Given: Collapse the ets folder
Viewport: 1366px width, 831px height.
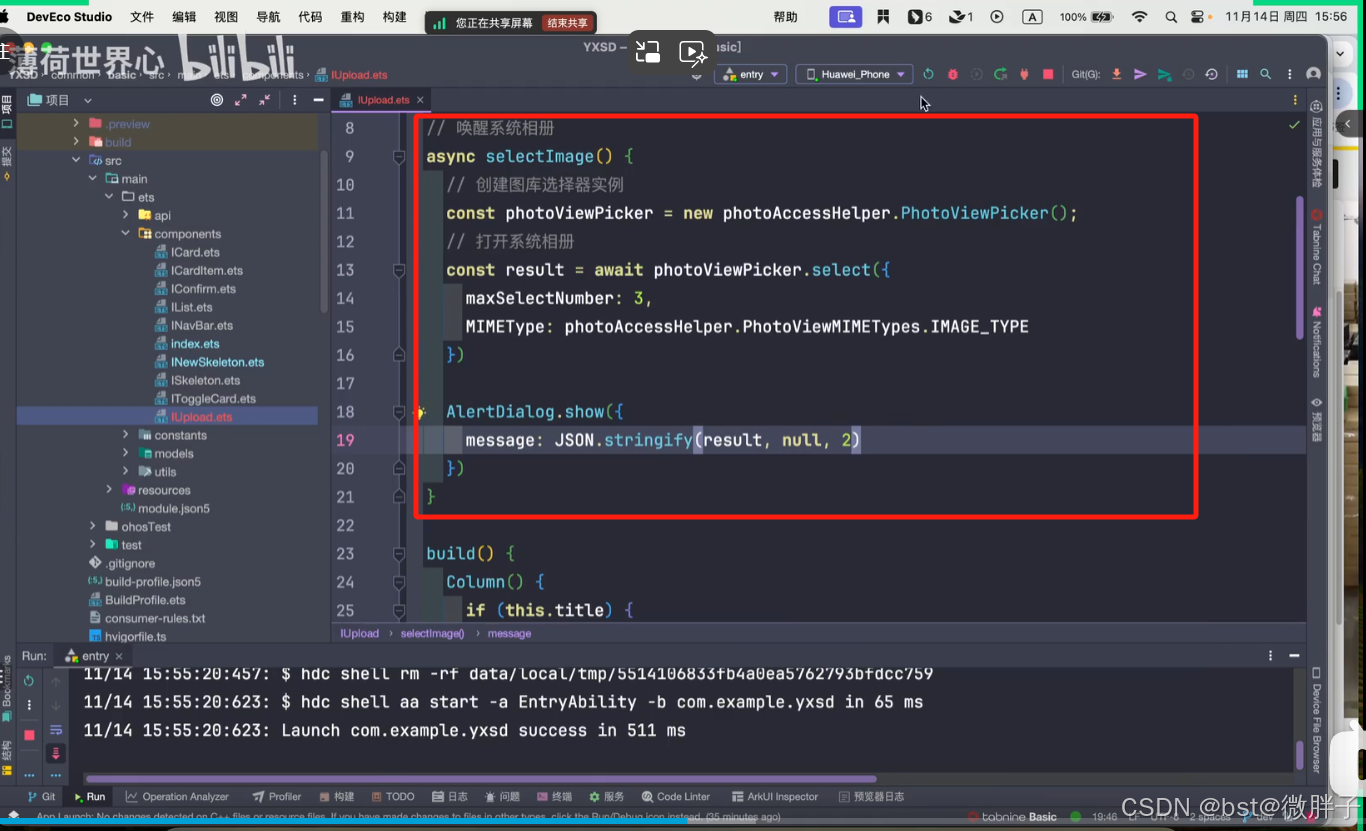Looking at the screenshot, I should tap(109, 197).
